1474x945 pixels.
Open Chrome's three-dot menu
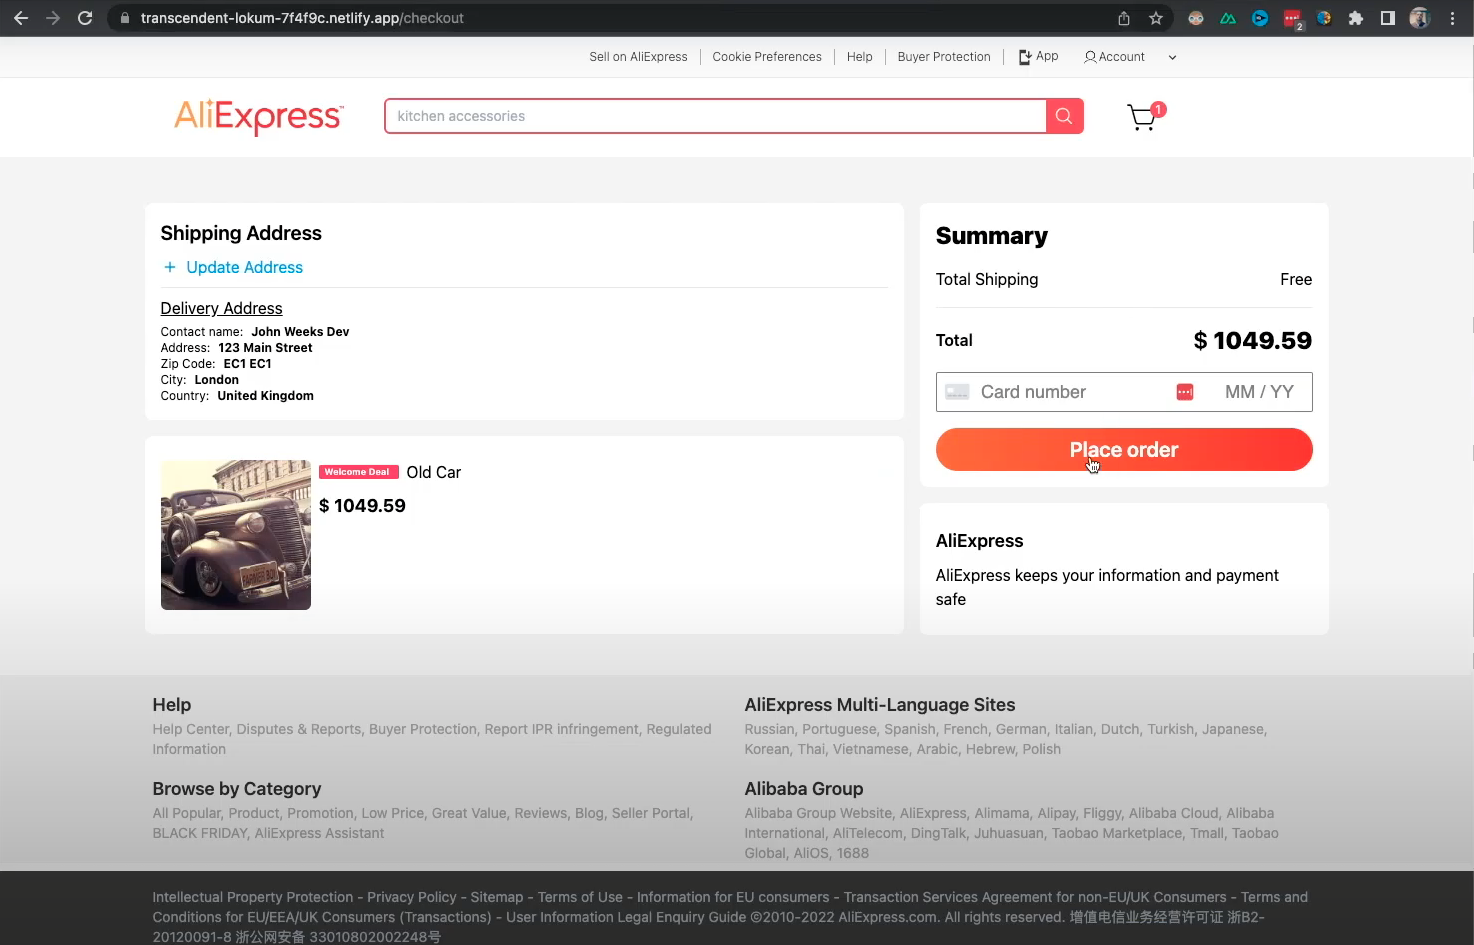1452,18
